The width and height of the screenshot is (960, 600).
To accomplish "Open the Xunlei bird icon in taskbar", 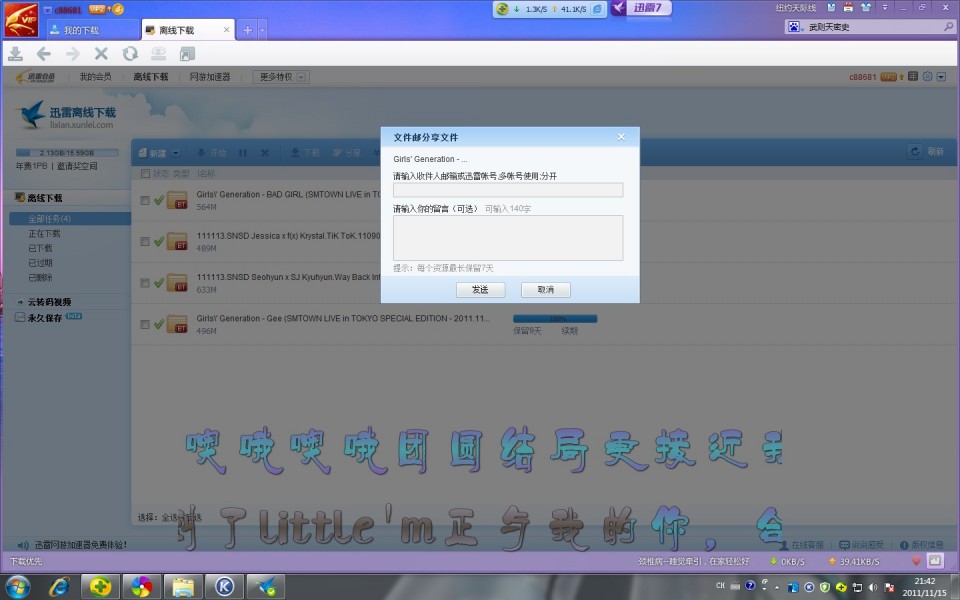I will point(266,587).
